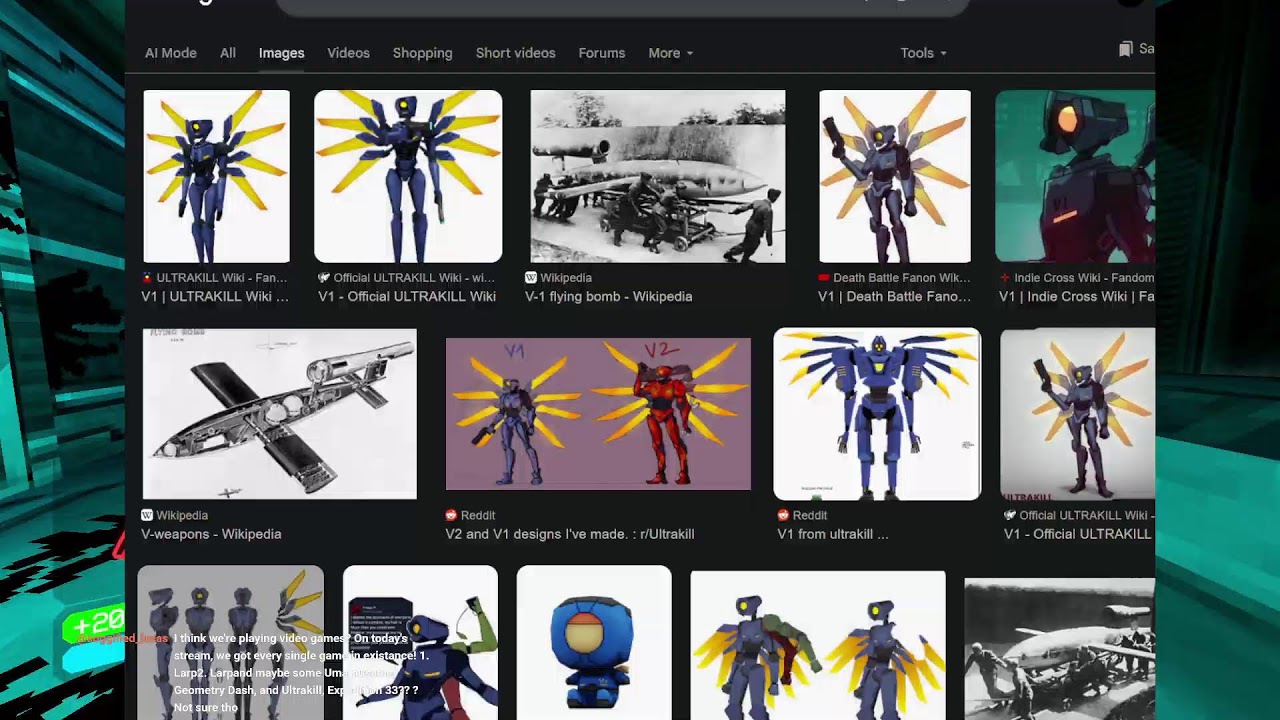Open 'V1 | Death Battle Fano...' title link
Image resolution: width=1280 pixels, height=720 pixels.
894,297
